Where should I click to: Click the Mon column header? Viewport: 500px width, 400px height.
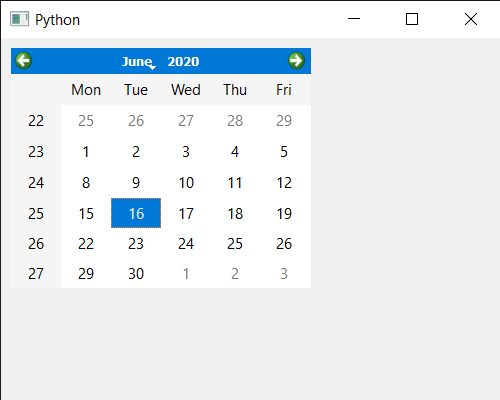tap(86, 90)
